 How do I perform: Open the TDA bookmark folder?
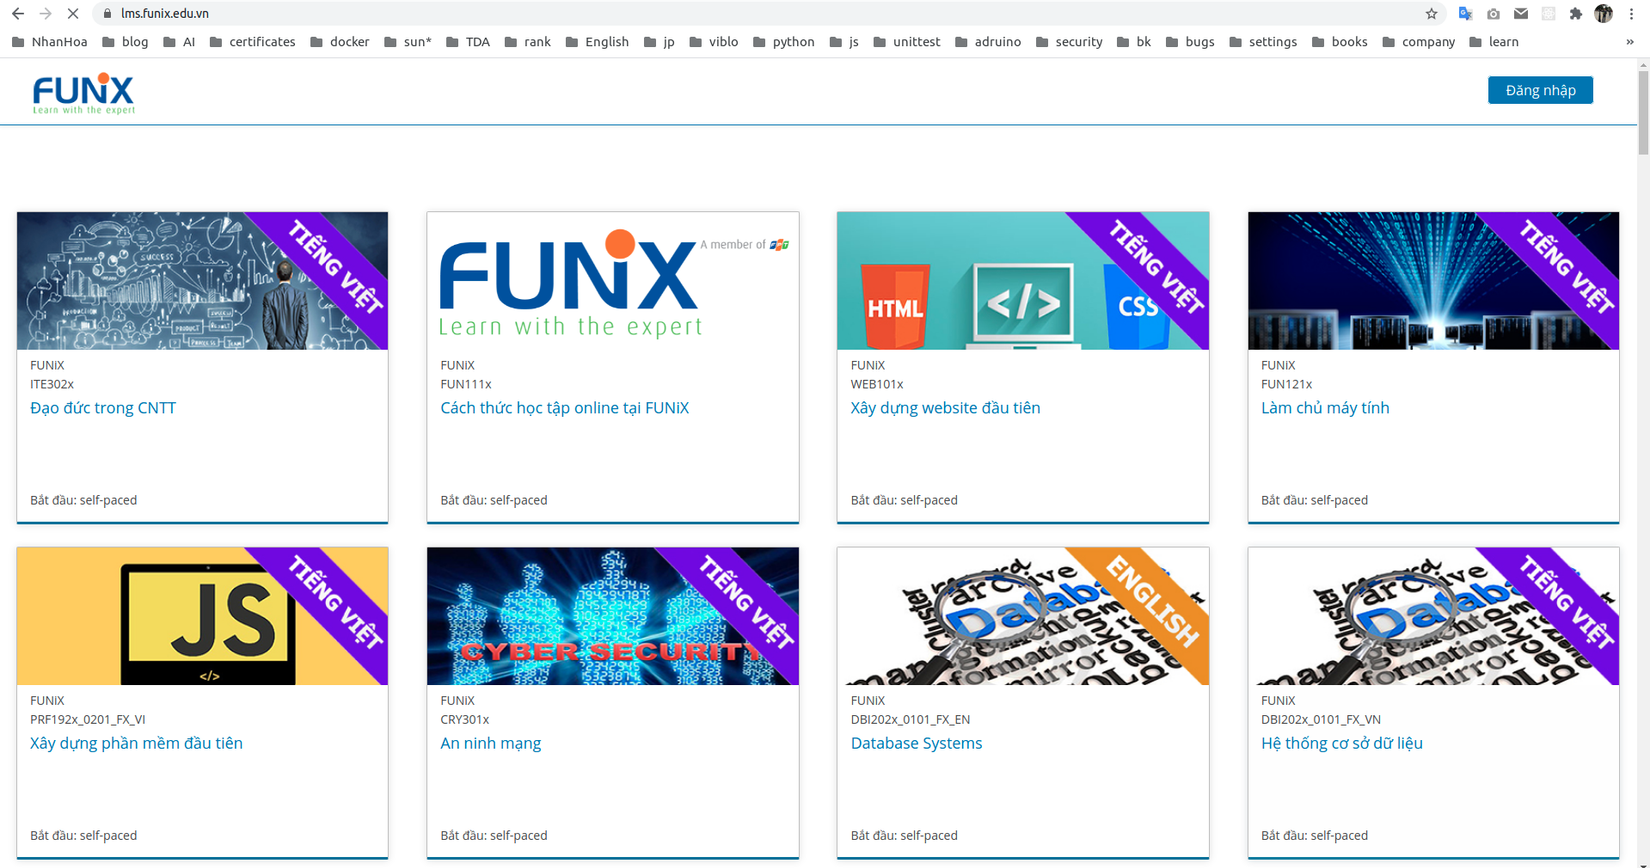pyautogui.click(x=468, y=42)
